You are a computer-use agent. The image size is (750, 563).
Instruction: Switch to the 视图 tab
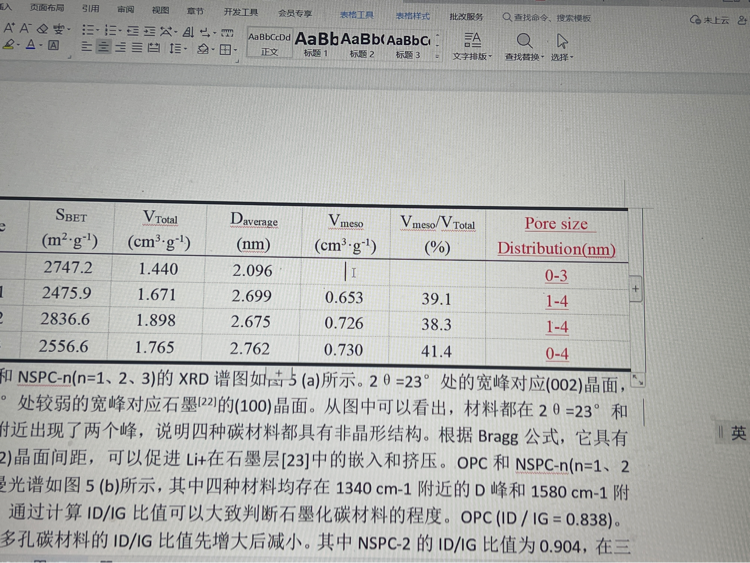point(160,10)
